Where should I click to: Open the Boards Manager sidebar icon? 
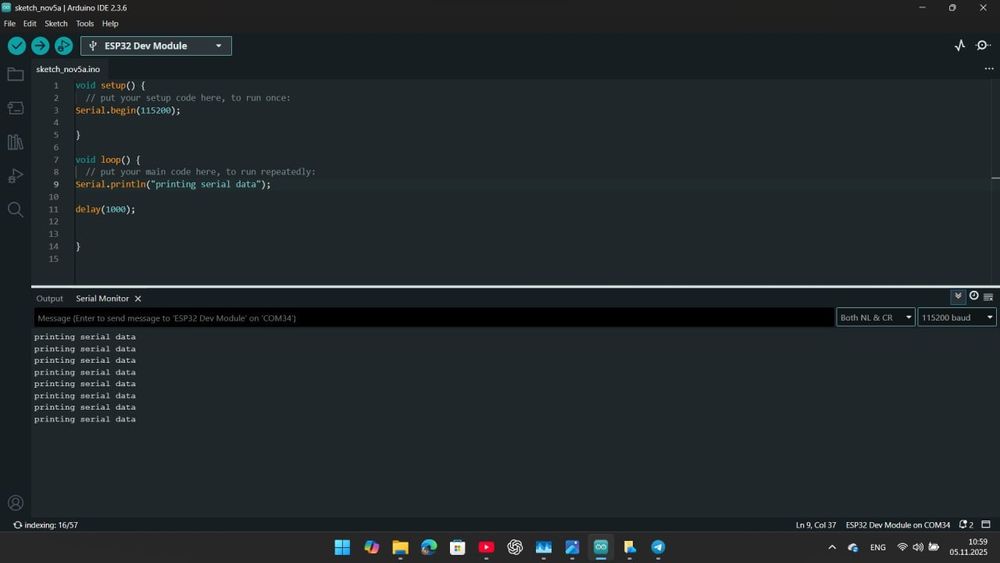point(15,108)
